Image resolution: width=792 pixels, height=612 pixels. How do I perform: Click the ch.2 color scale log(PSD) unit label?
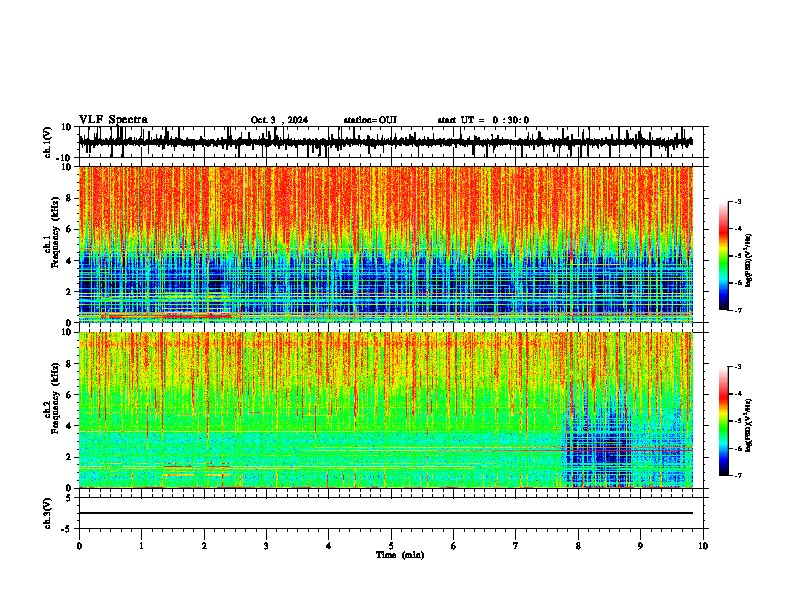coord(749,425)
